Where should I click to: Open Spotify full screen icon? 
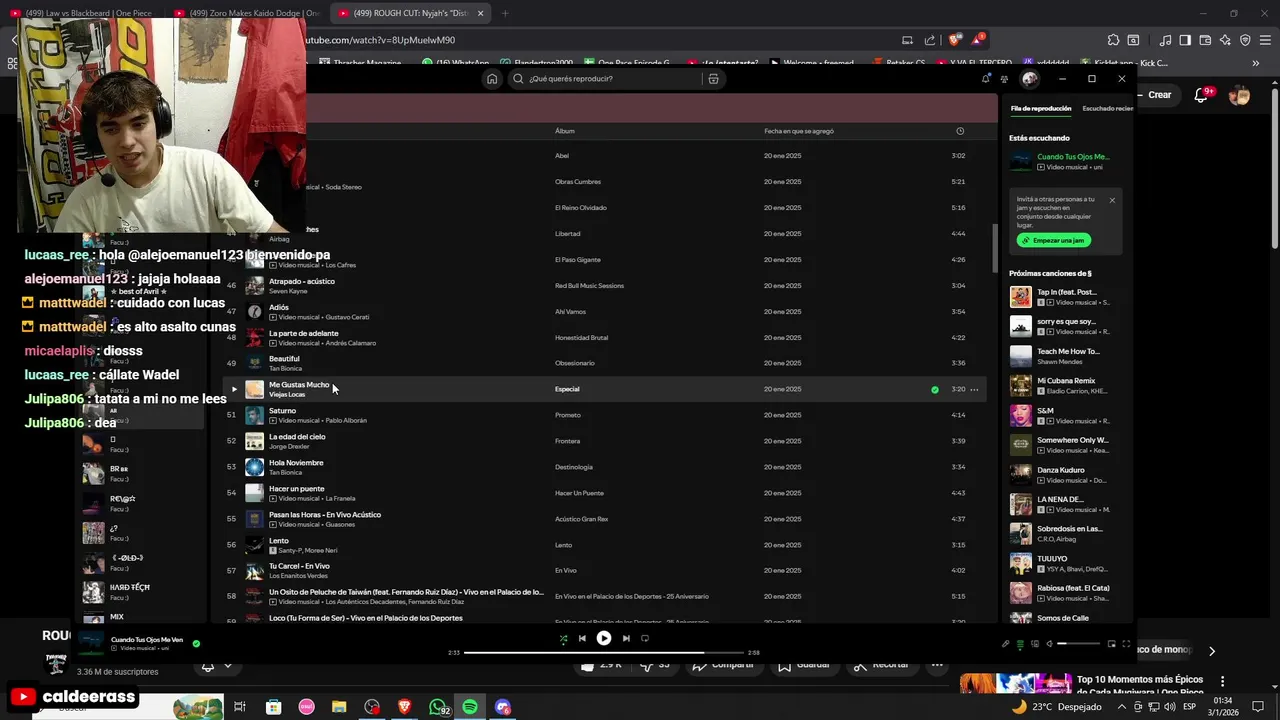pyautogui.click(x=1126, y=644)
